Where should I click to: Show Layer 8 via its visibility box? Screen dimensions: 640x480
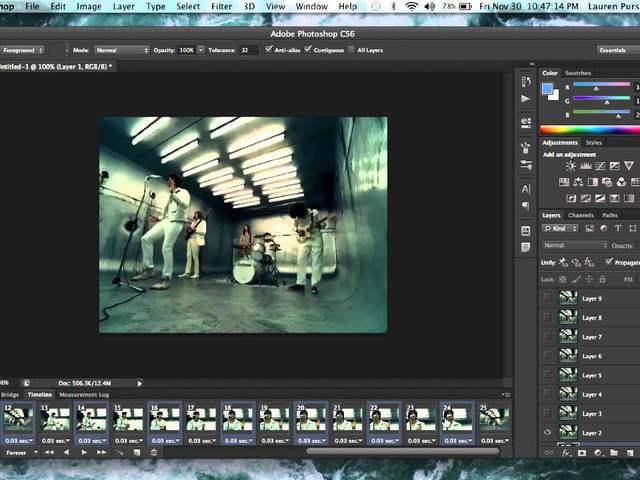[x=547, y=317]
